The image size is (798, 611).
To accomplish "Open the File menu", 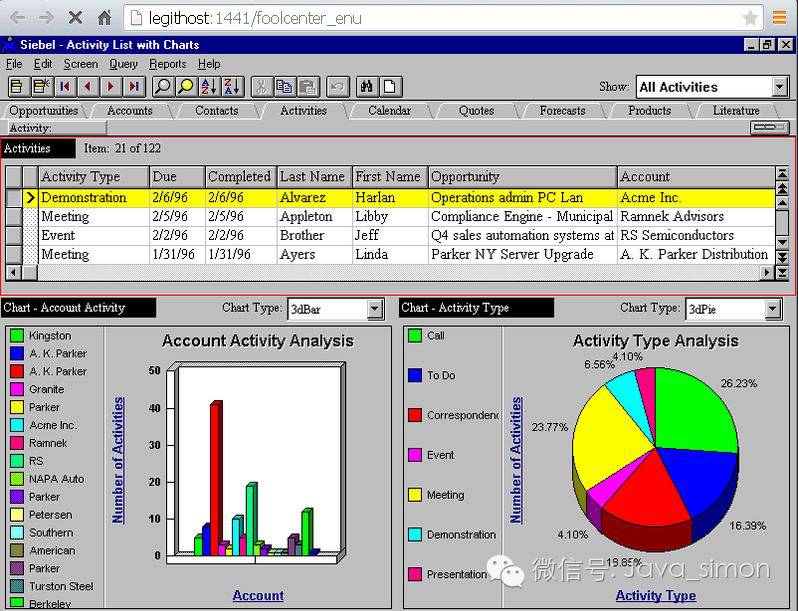I will [x=14, y=64].
